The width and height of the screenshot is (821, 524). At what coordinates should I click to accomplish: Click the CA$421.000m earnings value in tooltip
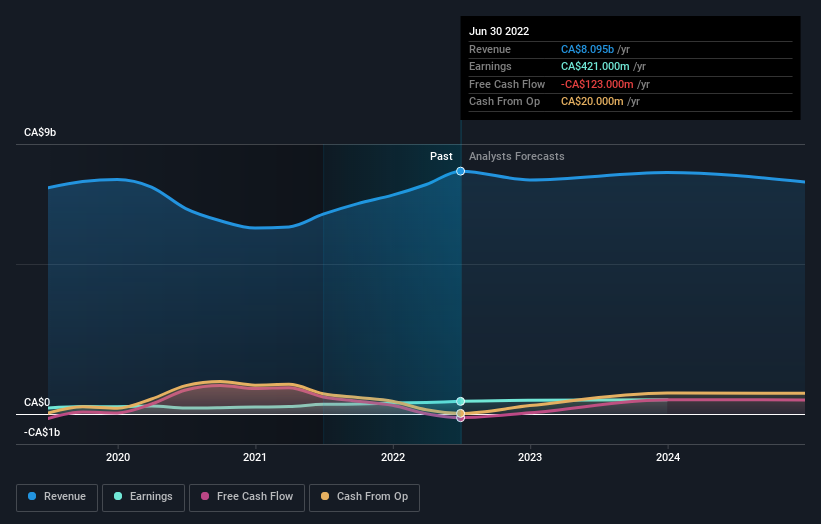point(595,66)
